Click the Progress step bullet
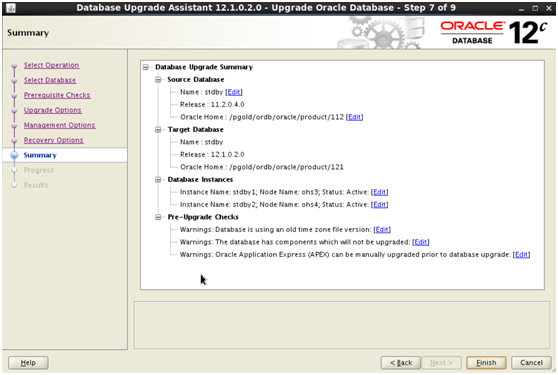 coord(14,170)
